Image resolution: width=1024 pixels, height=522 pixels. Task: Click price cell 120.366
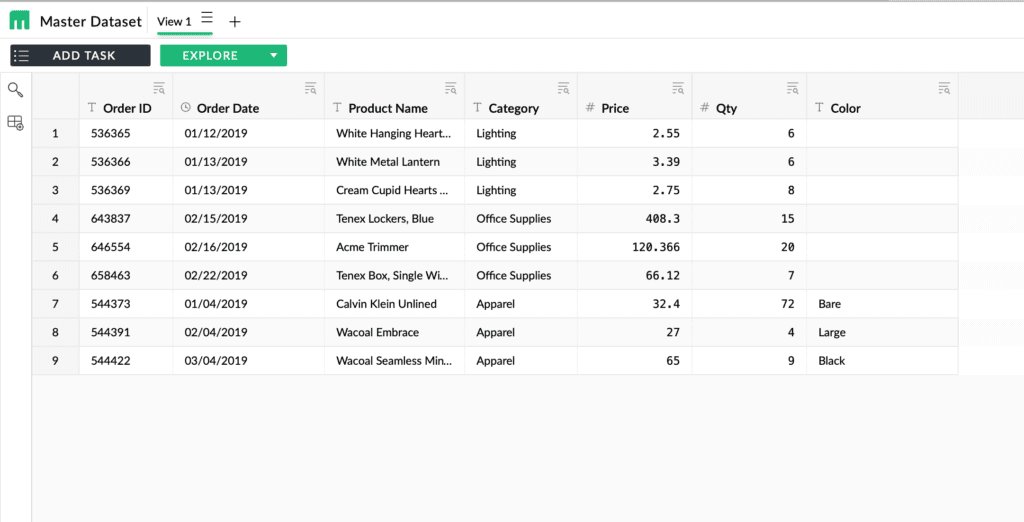pos(634,247)
